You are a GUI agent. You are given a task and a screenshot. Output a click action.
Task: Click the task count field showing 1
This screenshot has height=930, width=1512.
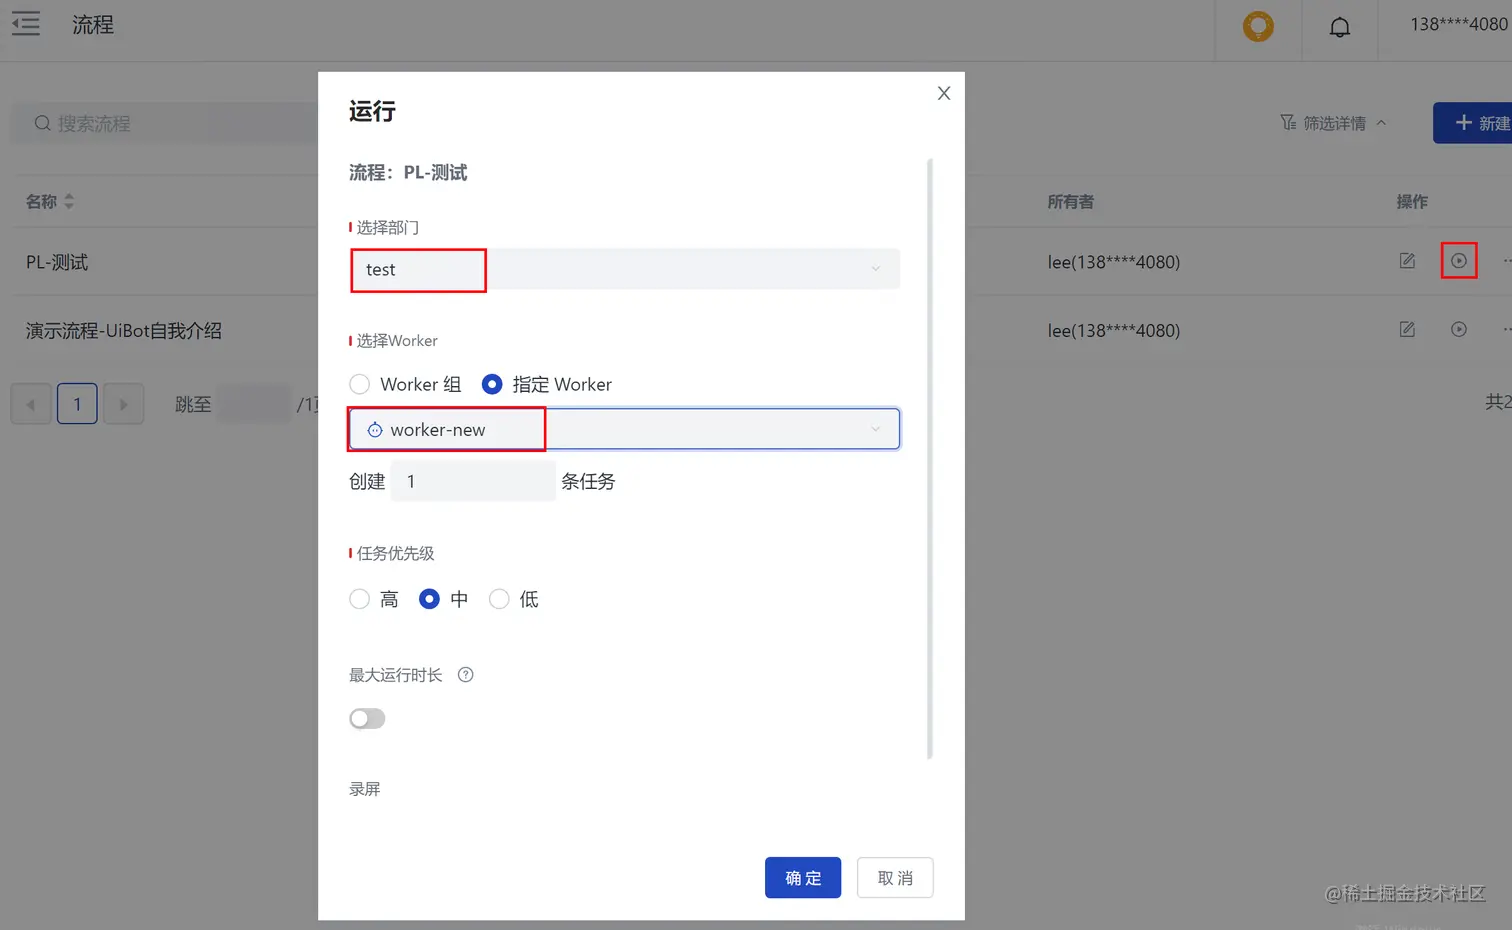[x=472, y=481]
